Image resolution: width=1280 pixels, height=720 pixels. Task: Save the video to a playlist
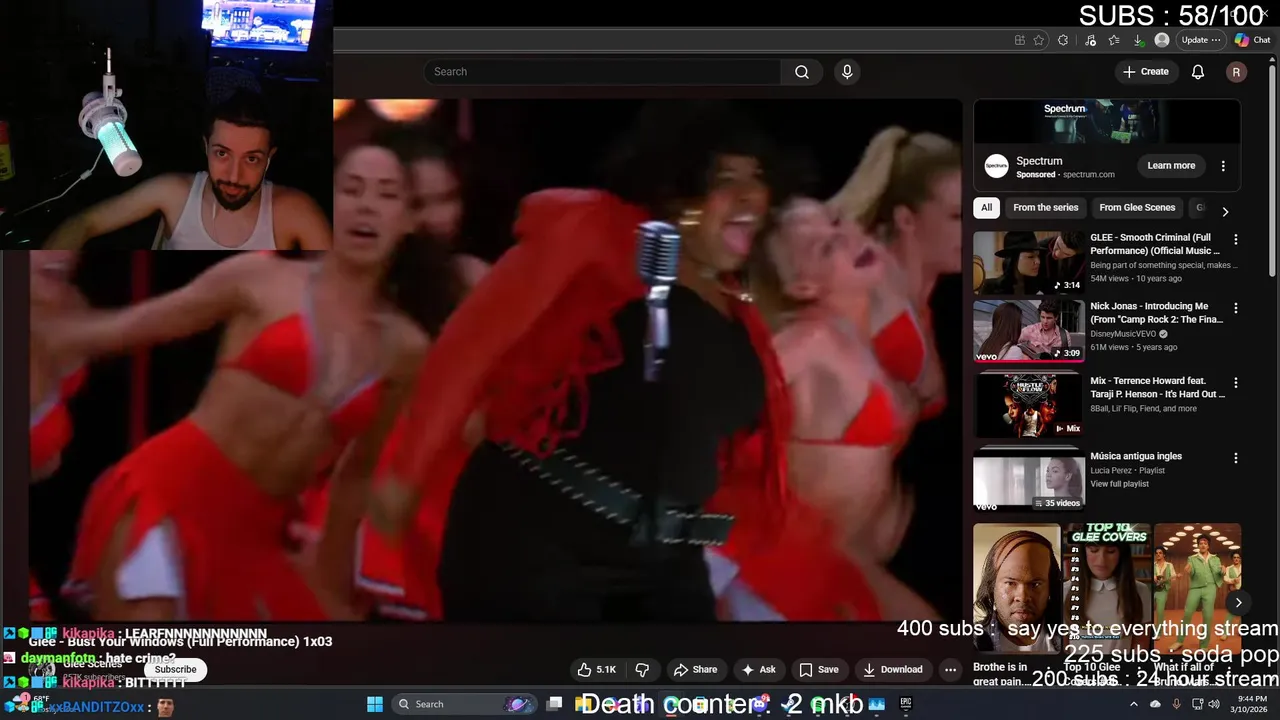(x=819, y=670)
